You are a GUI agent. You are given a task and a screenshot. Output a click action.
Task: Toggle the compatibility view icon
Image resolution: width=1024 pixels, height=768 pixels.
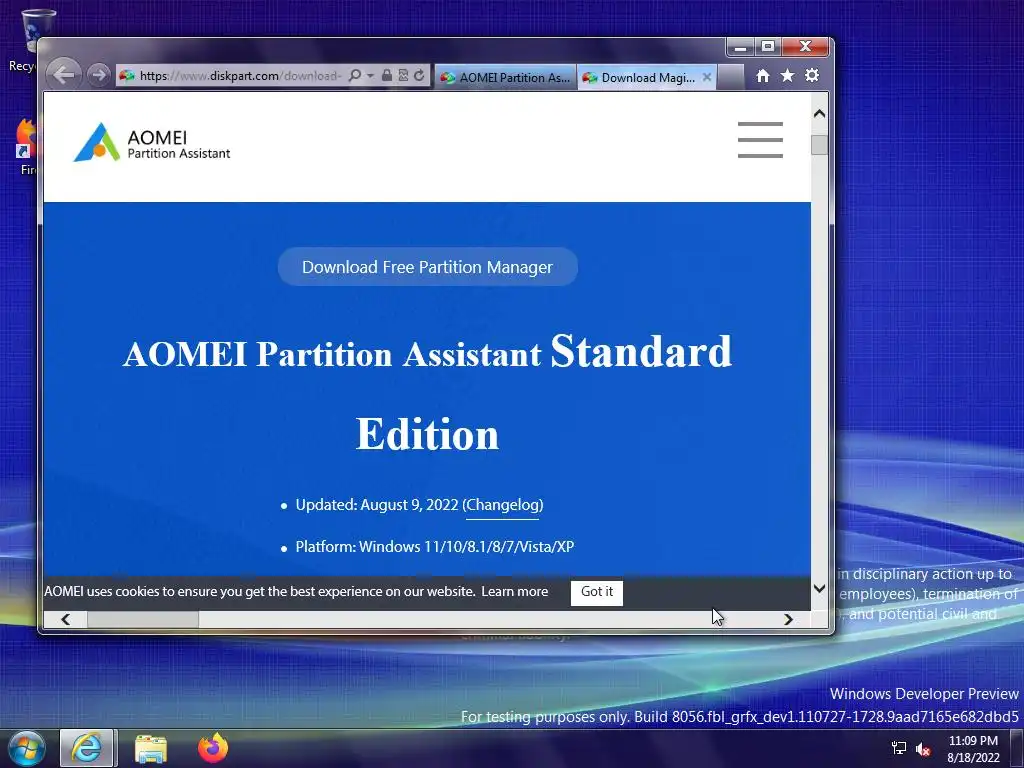pos(403,75)
